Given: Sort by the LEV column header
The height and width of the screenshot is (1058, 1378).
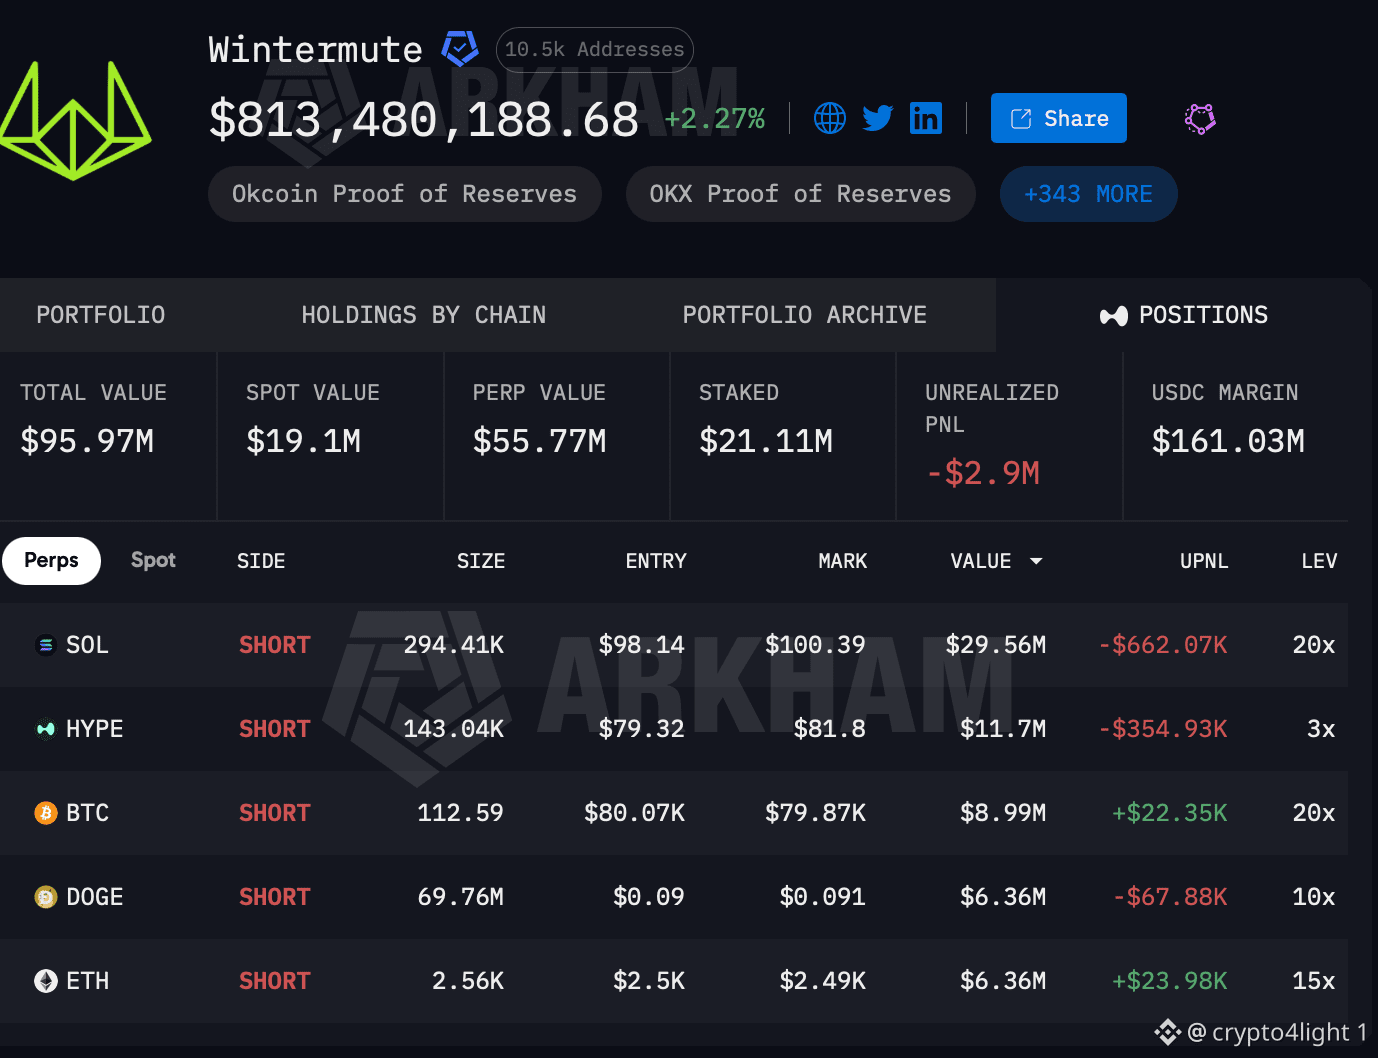Looking at the screenshot, I should (1319, 561).
